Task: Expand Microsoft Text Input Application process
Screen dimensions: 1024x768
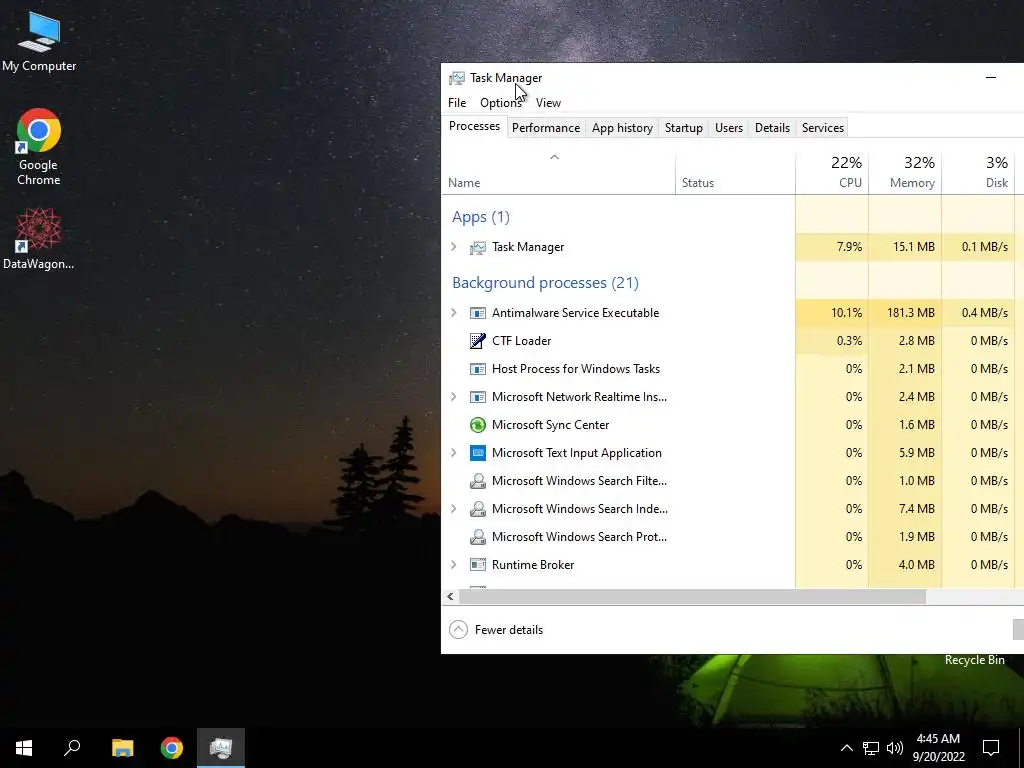Action: (454, 453)
